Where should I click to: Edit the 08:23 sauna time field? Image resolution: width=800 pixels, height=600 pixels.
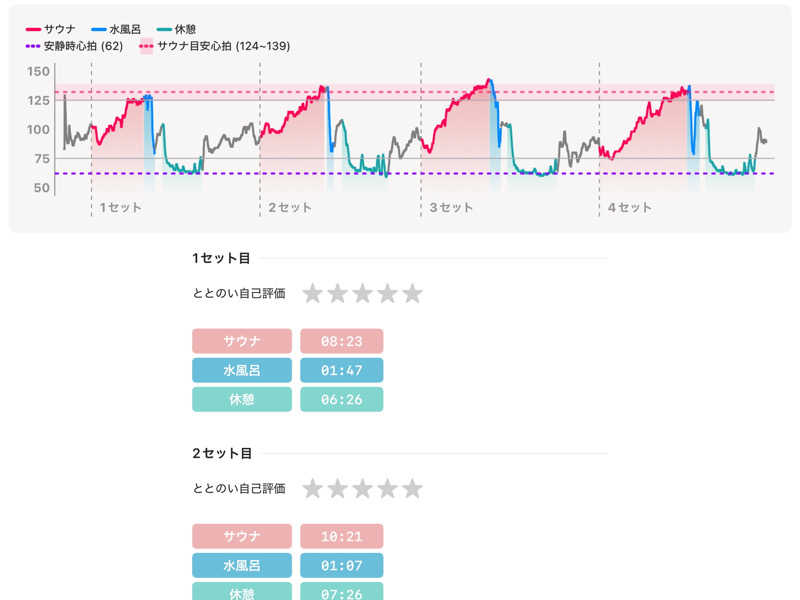(x=341, y=341)
